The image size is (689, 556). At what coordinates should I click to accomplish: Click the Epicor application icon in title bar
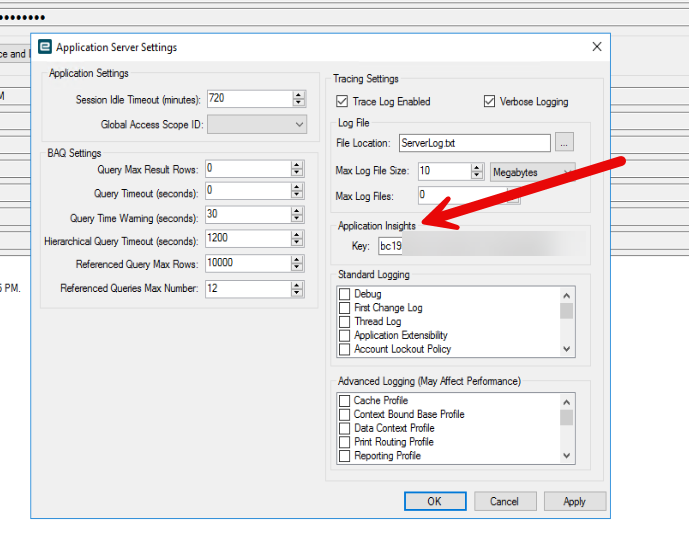[x=45, y=47]
